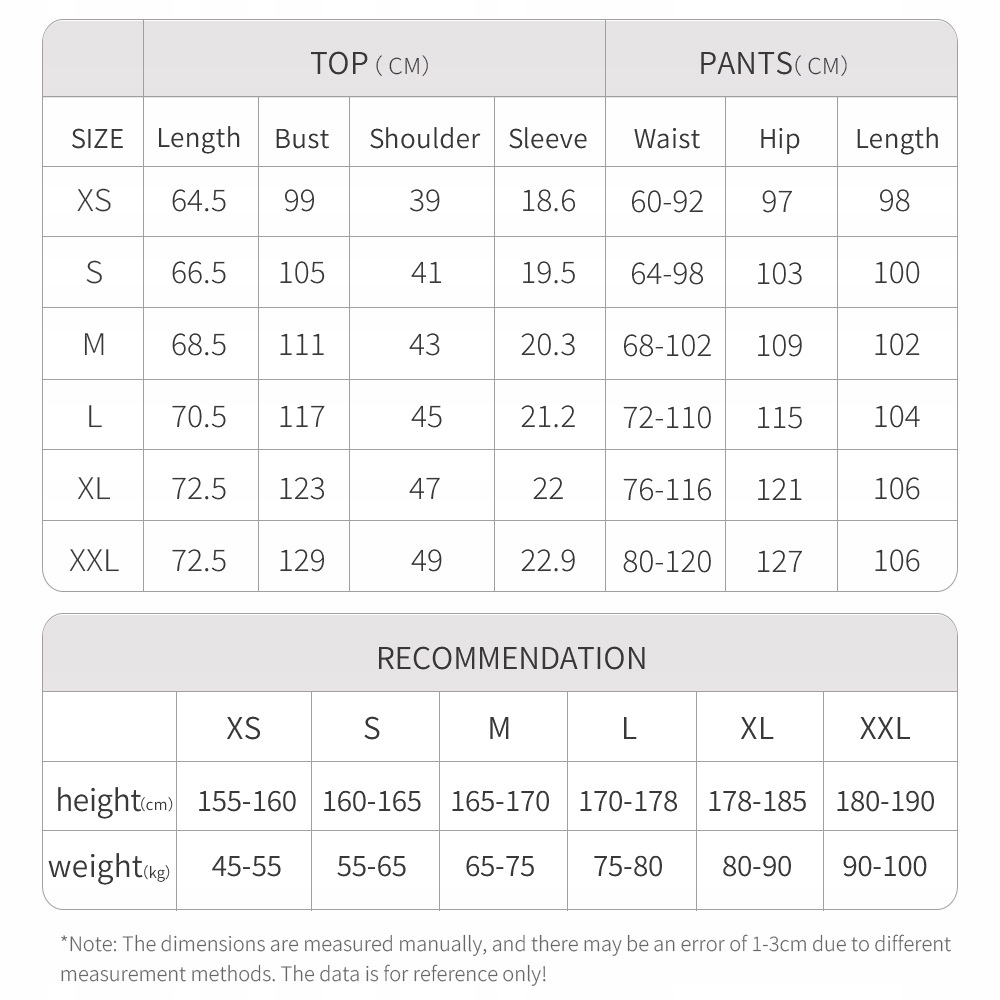Click the Waist column header
The image size is (1000, 1000).
tap(667, 138)
